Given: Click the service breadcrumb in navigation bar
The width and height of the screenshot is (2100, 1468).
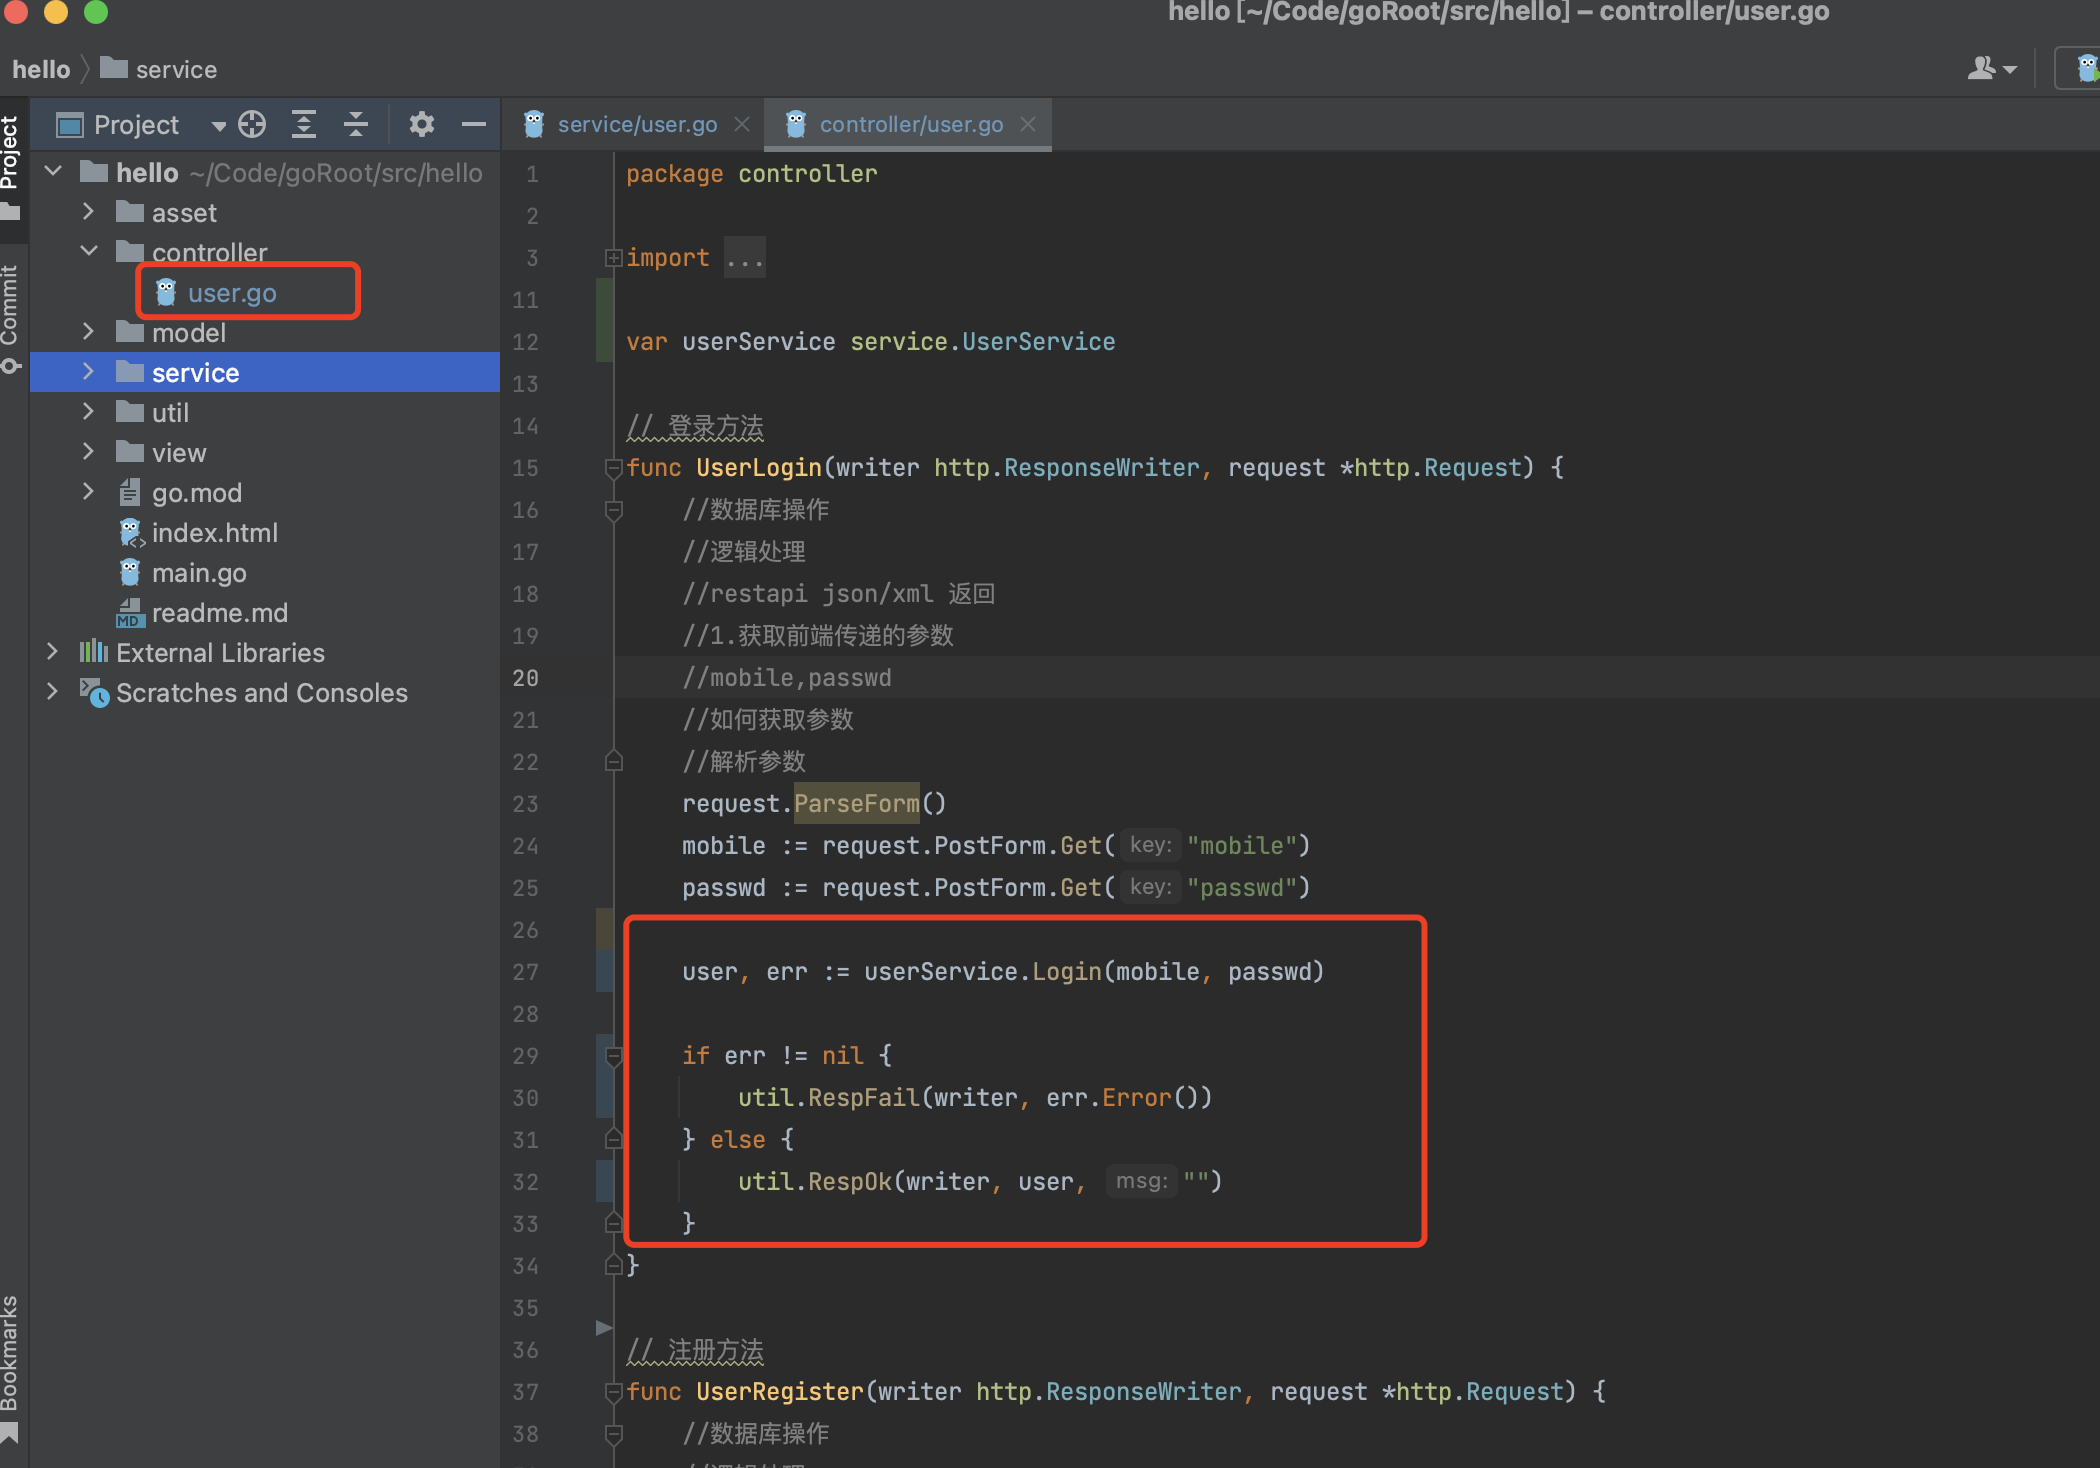Looking at the screenshot, I should click(175, 69).
